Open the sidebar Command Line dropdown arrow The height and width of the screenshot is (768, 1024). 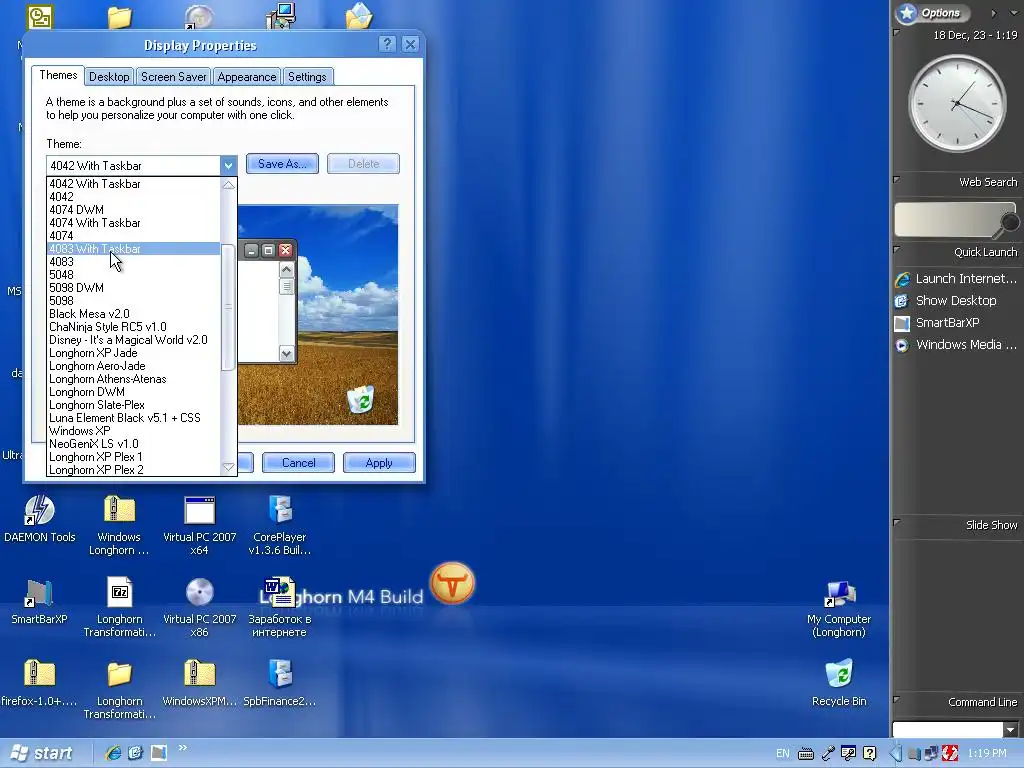[1011, 729]
